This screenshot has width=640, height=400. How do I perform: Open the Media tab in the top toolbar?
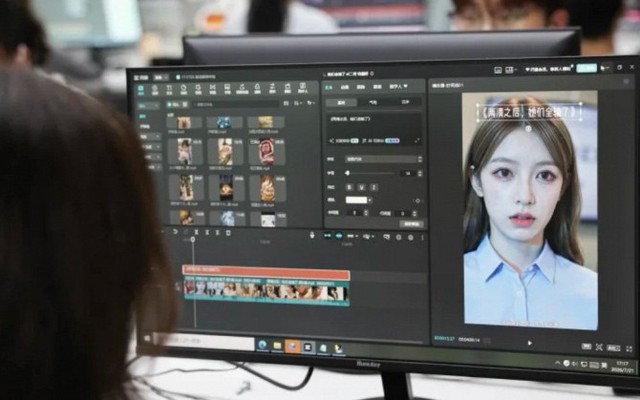141,89
